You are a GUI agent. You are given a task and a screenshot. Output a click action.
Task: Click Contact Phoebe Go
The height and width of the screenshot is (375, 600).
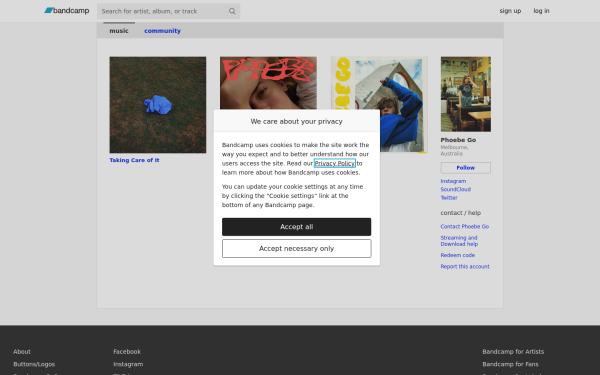[465, 227]
